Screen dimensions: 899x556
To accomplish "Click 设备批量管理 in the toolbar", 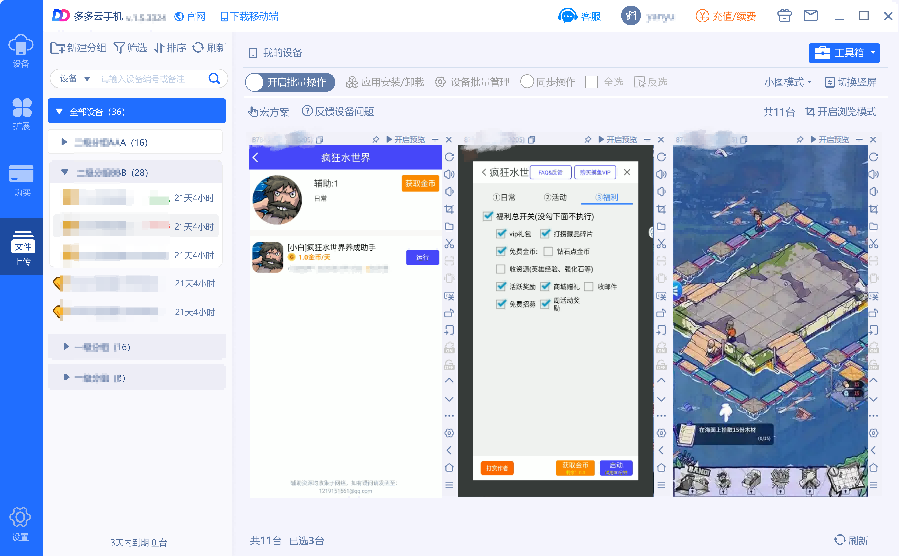I will coord(472,82).
